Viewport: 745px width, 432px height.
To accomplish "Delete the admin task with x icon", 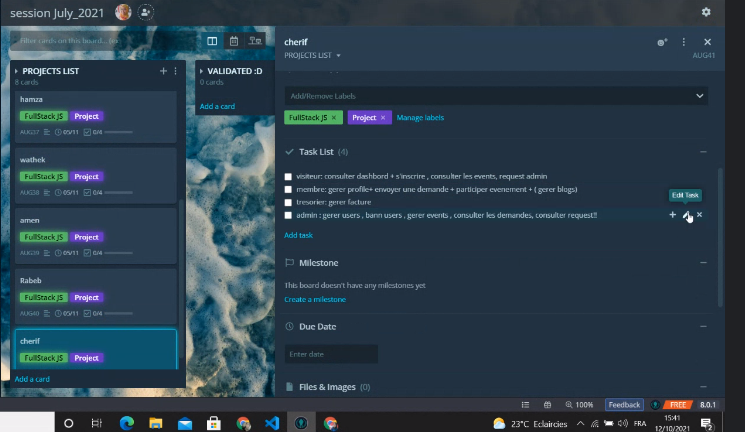I will (x=699, y=215).
